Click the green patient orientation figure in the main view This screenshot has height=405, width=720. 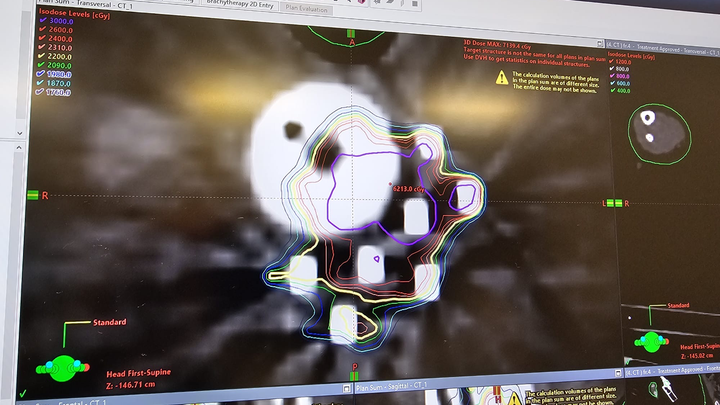pyautogui.click(x=63, y=368)
